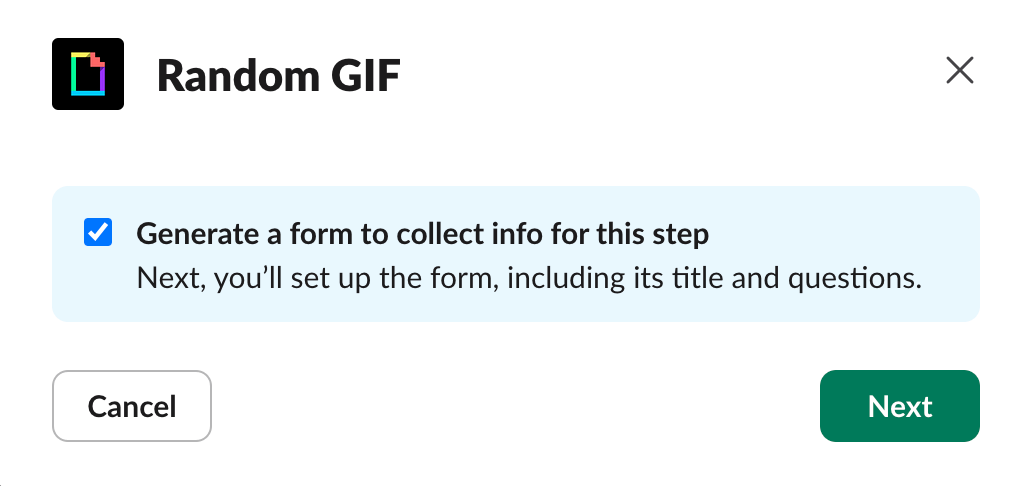Click the word 'GIF' in the dialog heading
1030x486 pixels.
click(365, 75)
